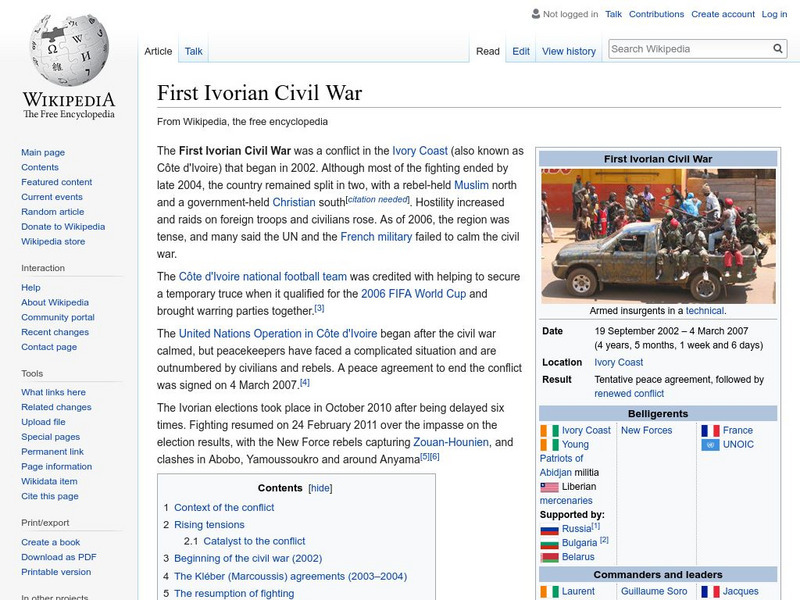Click the Belarus flag icon
Screen dimensions: 800x600
click(548, 557)
